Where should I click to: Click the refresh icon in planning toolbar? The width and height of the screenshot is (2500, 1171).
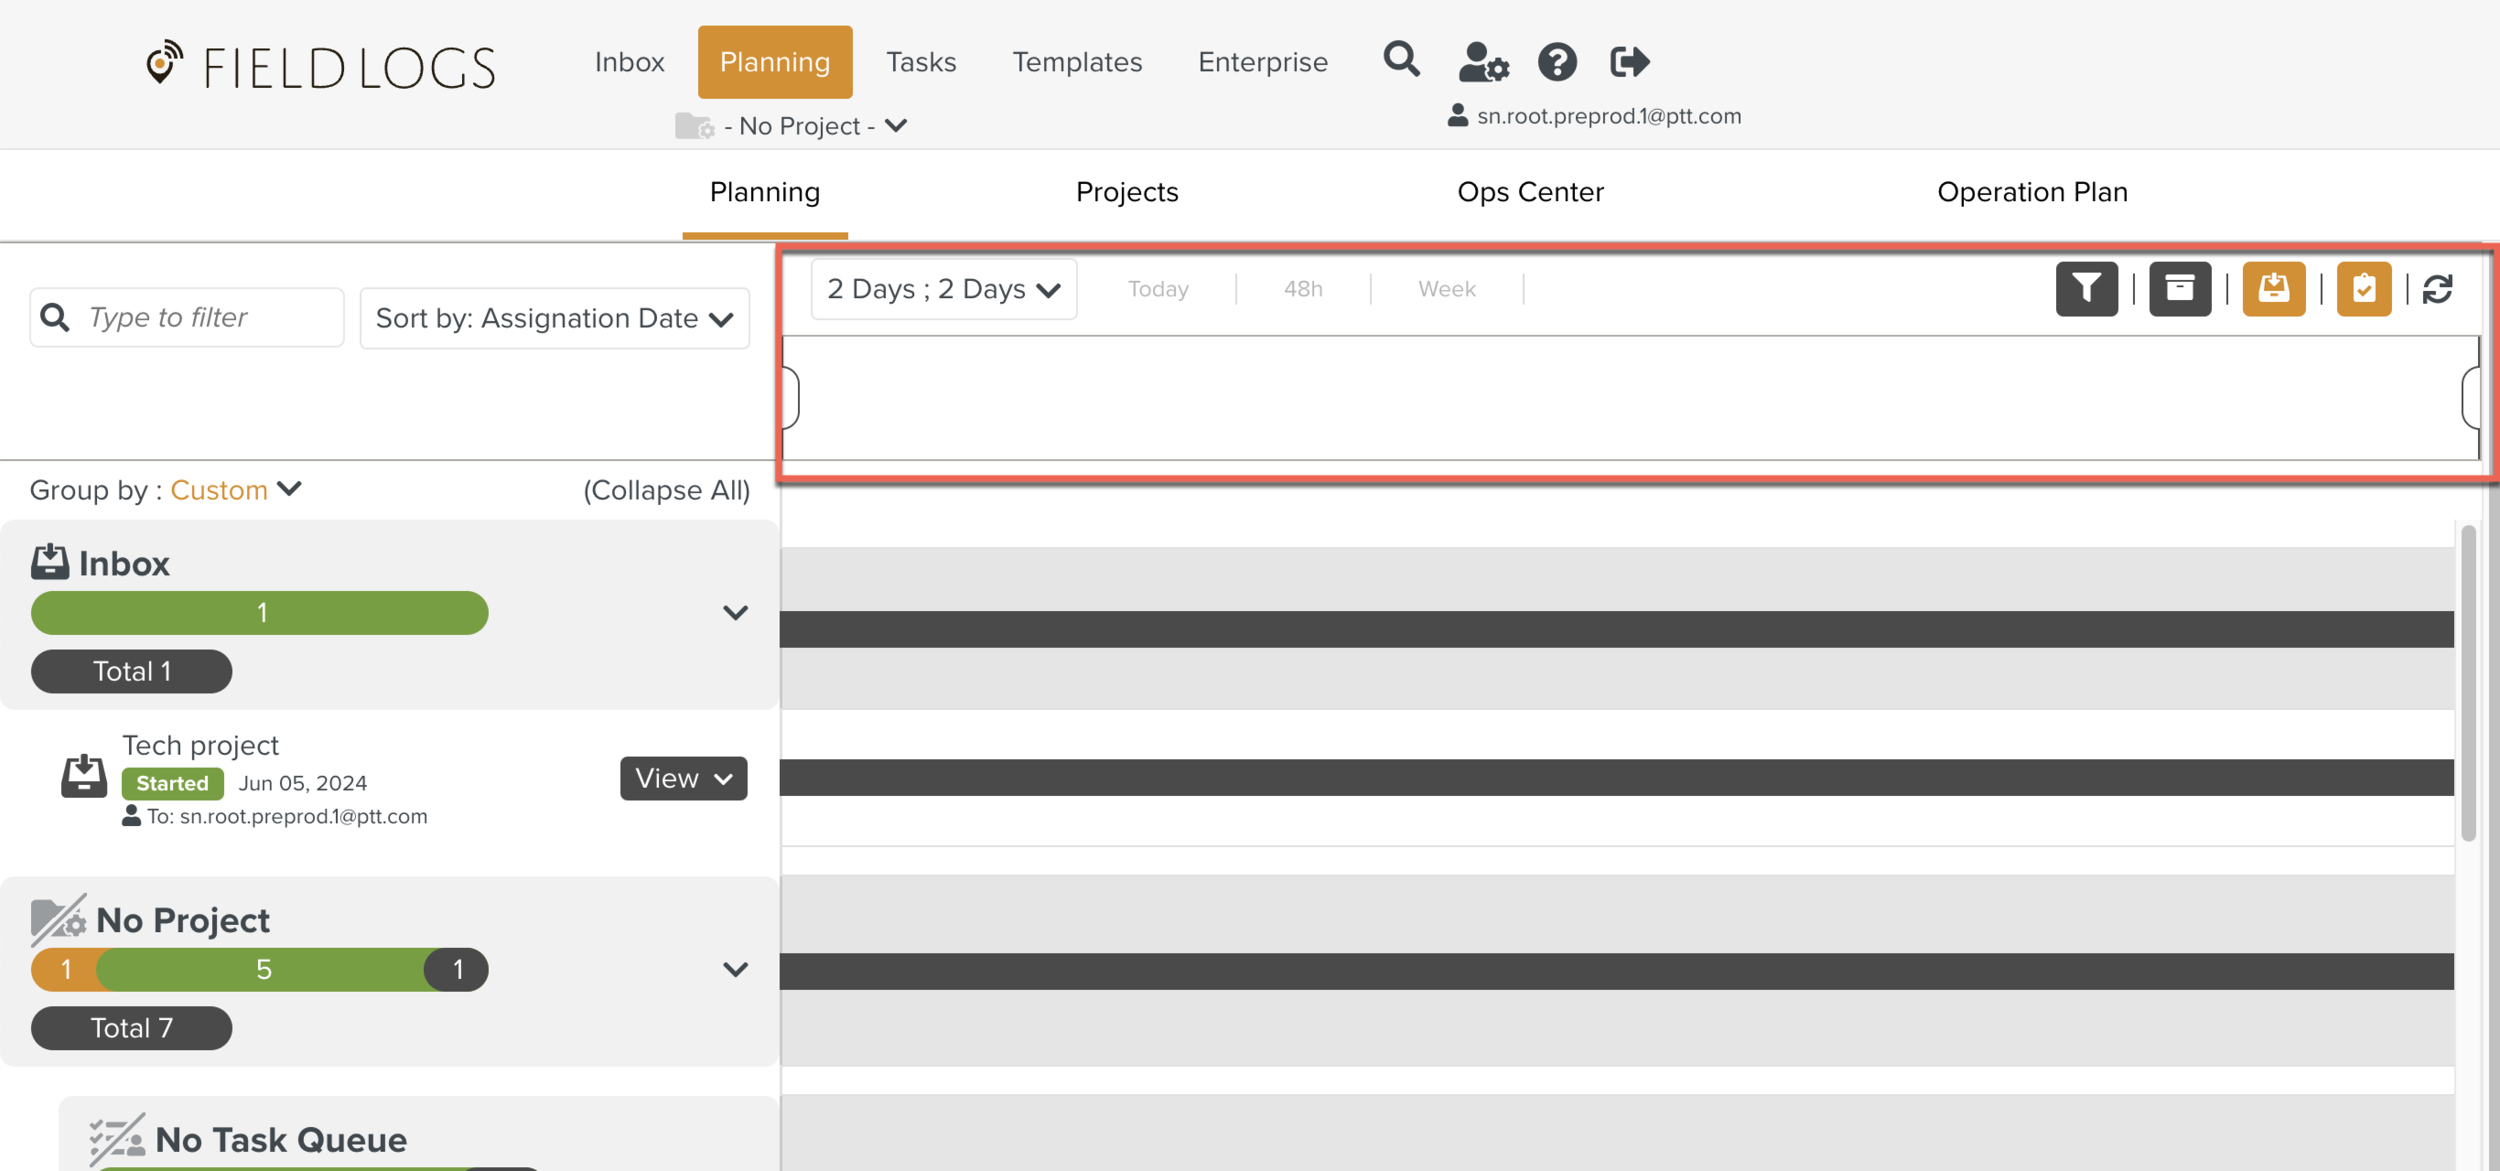click(x=2438, y=289)
